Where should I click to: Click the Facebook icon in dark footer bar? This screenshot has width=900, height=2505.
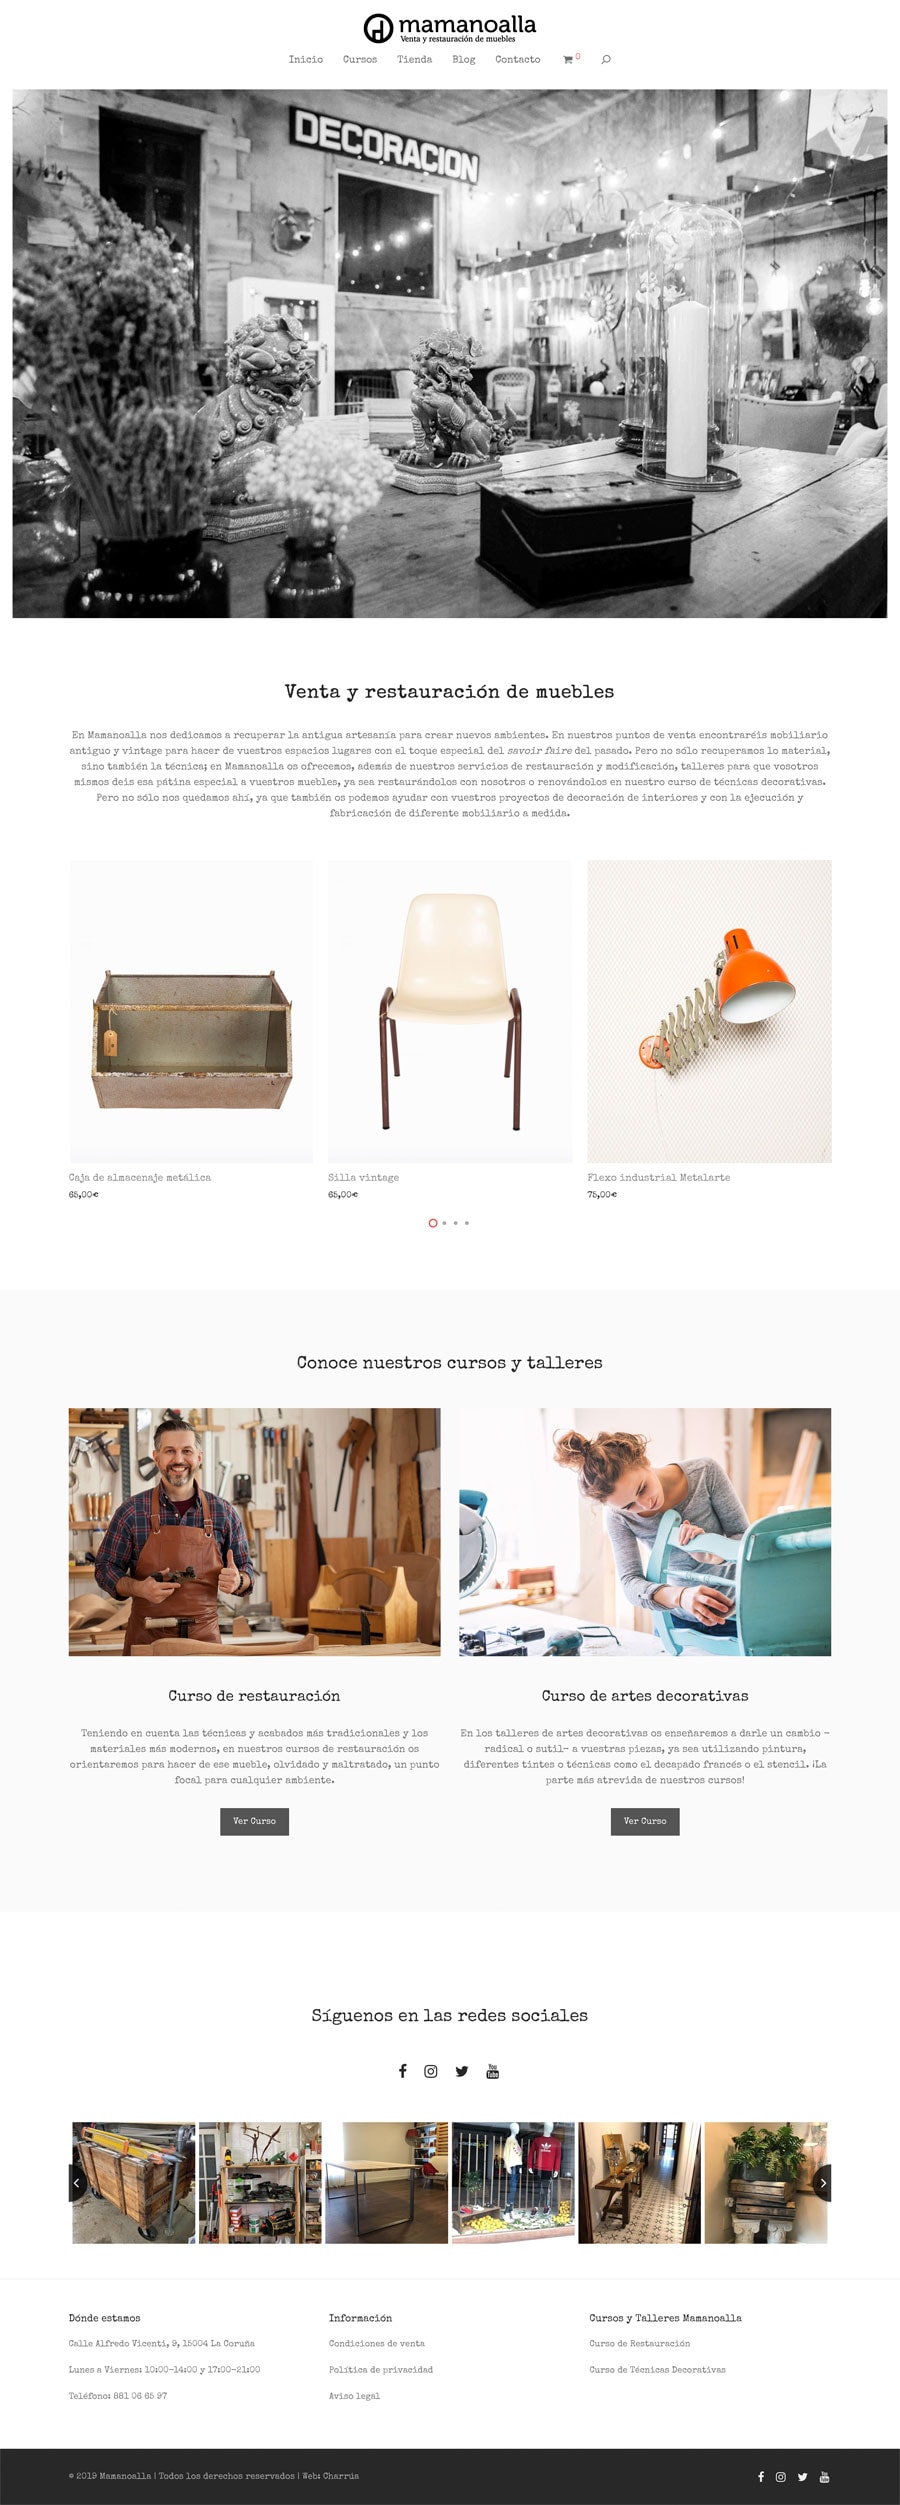click(x=761, y=2477)
